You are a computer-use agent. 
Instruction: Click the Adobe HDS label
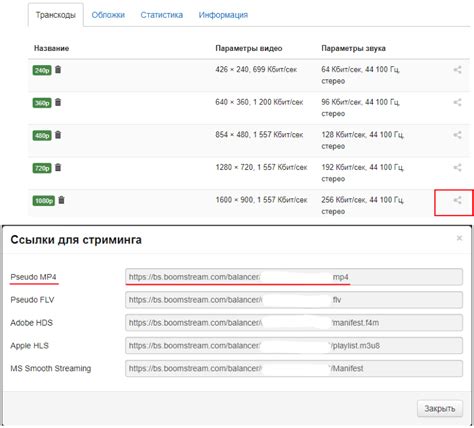[32, 323]
